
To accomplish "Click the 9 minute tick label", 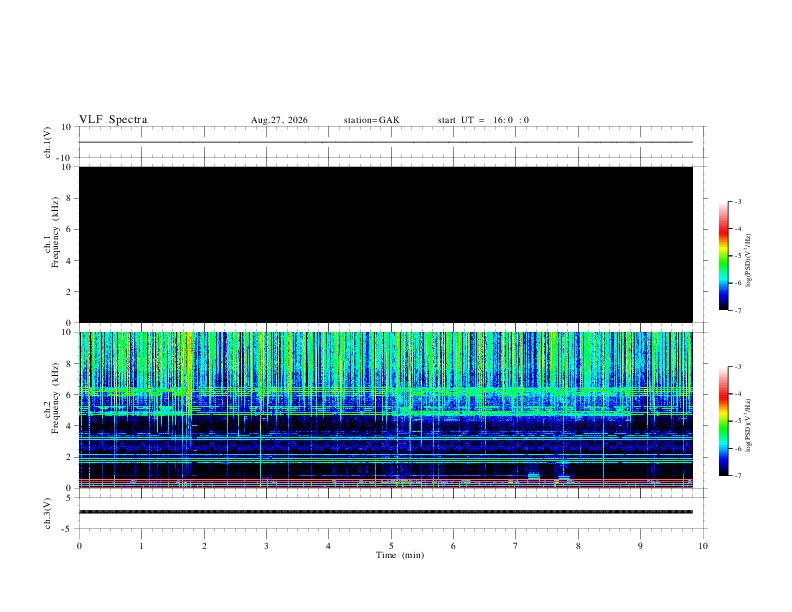I will point(640,546).
